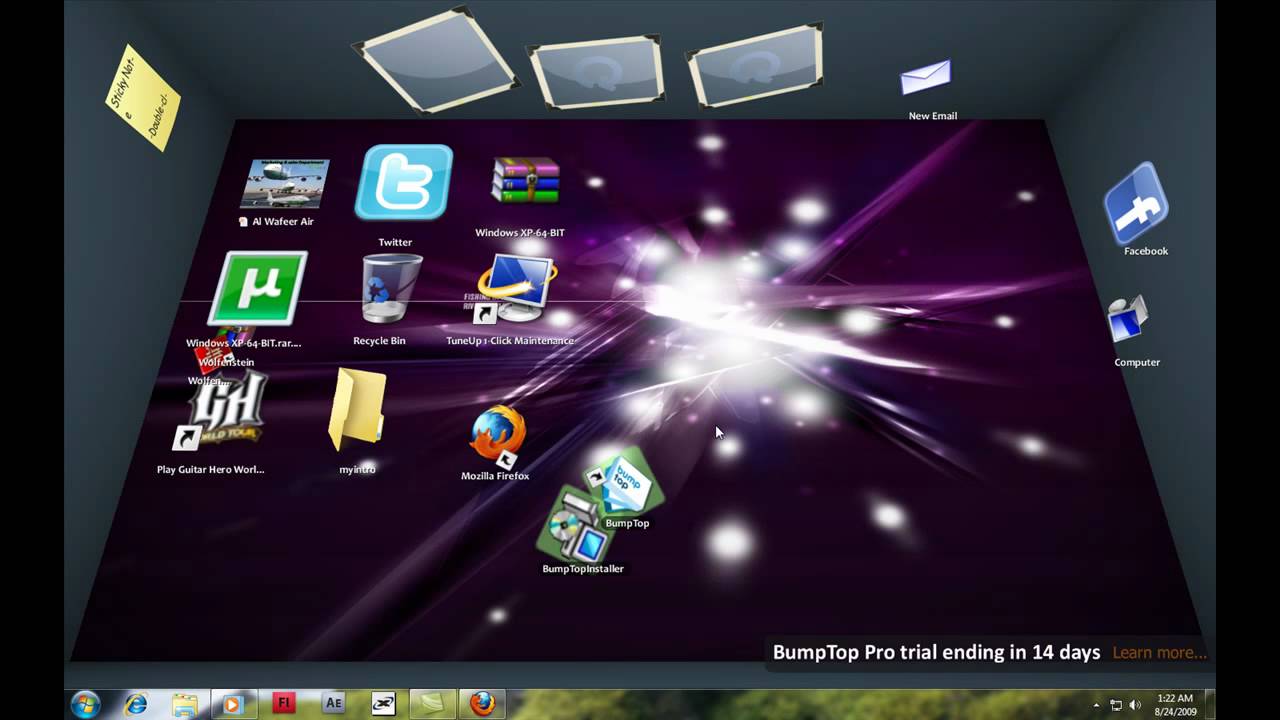Screen dimensions: 1280x720
Task: Open Windows Media Player from the taskbar
Action: point(233,704)
